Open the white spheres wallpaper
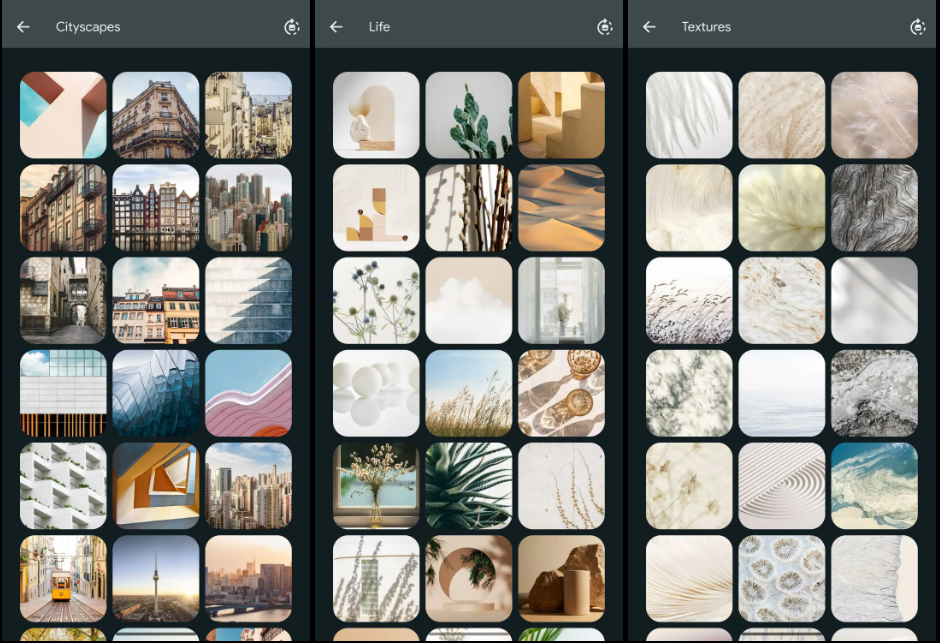This screenshot has height=643, width=940. pos(376,393)
